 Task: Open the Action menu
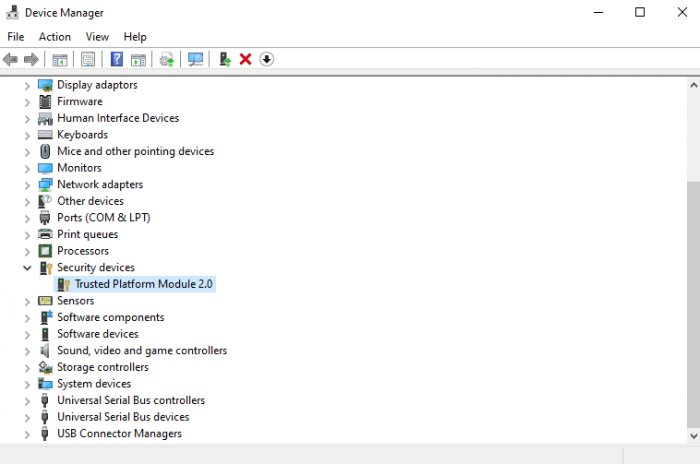[x=54, y=37]
